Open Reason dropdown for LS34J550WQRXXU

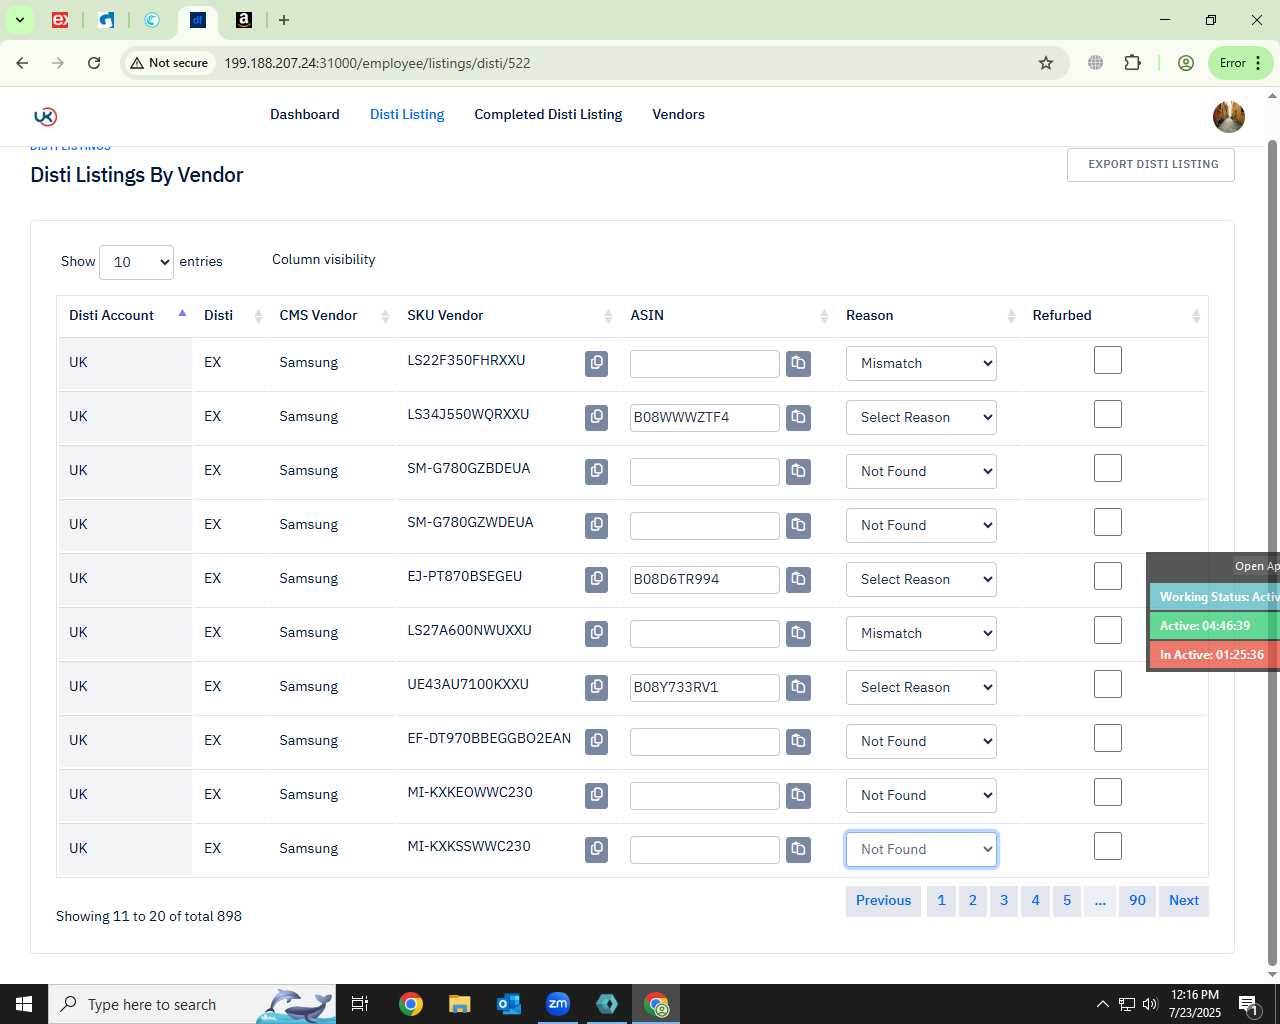[x=921, y=417]
